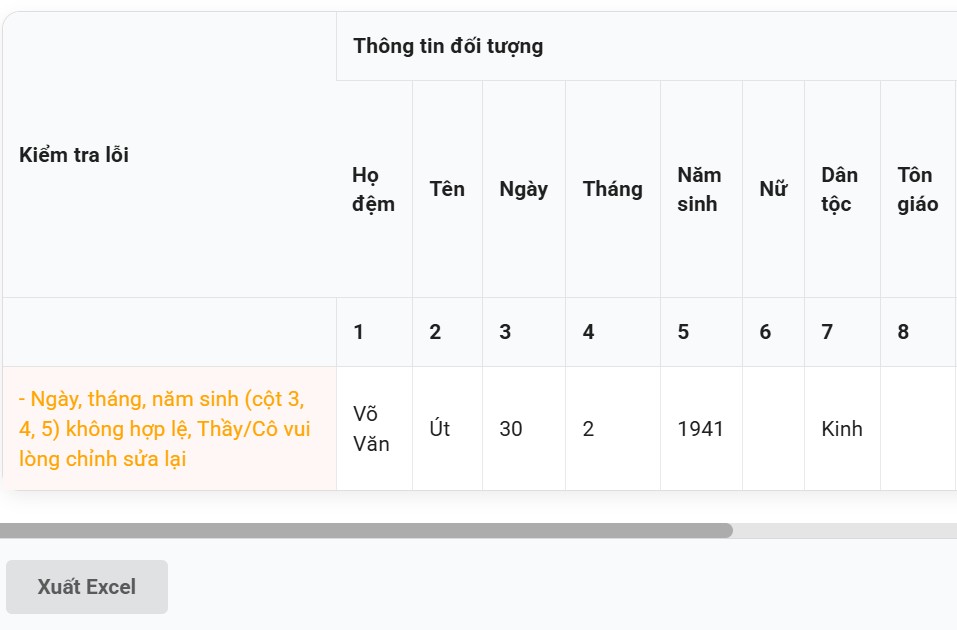Click the birth year cell 1941
Screen dimensions: 957x630
[x=700, y=429]
